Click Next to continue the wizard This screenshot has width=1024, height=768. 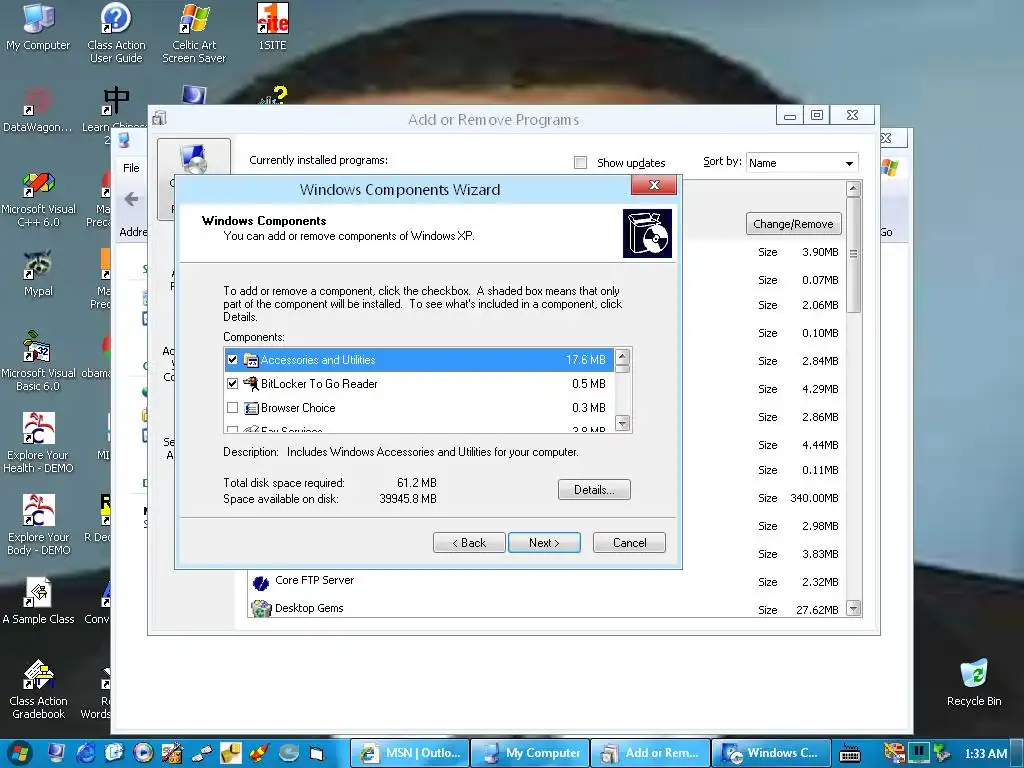click(x=544, y=543)
